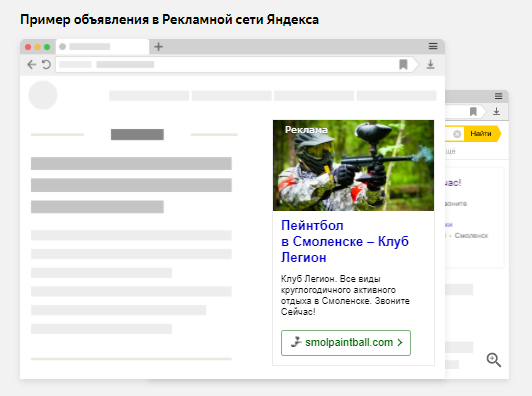Click green maximize dot of front window
This screenshot has width=532, height=396.
point(47,47)
